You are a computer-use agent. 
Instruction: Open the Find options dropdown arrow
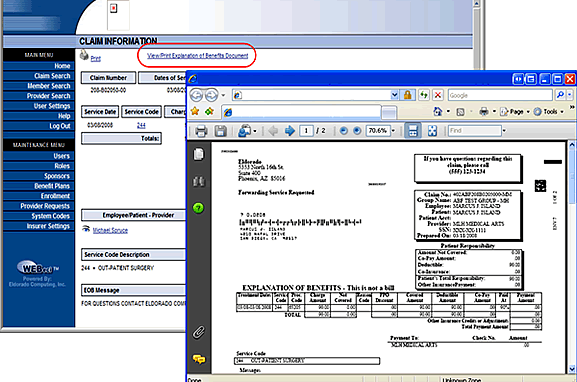click(504, 131)
